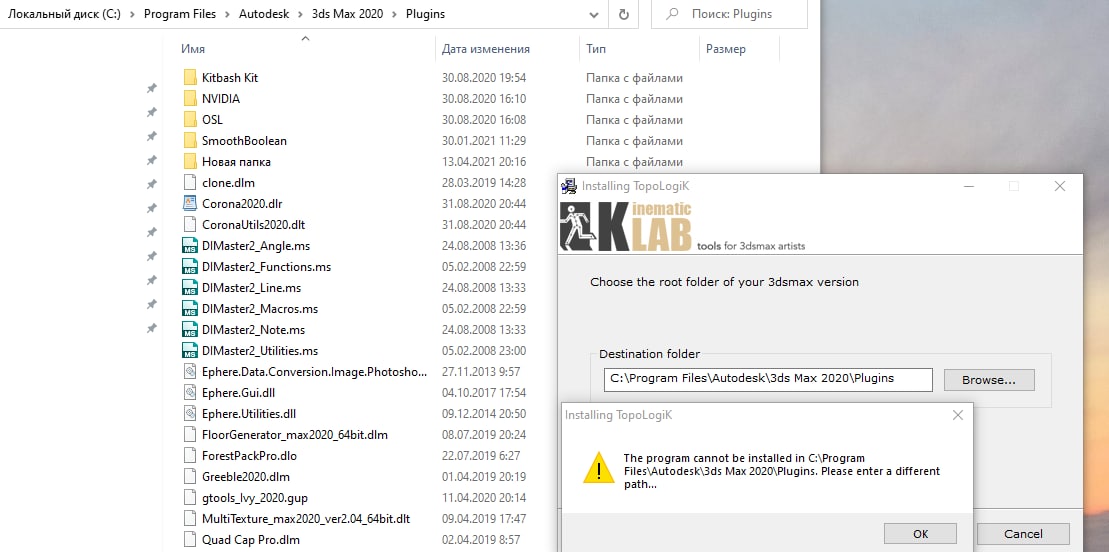Click the clone.dlm date 28.03.2019 14:28
This screenshot has width=1109, height=552.
[484, 183]
